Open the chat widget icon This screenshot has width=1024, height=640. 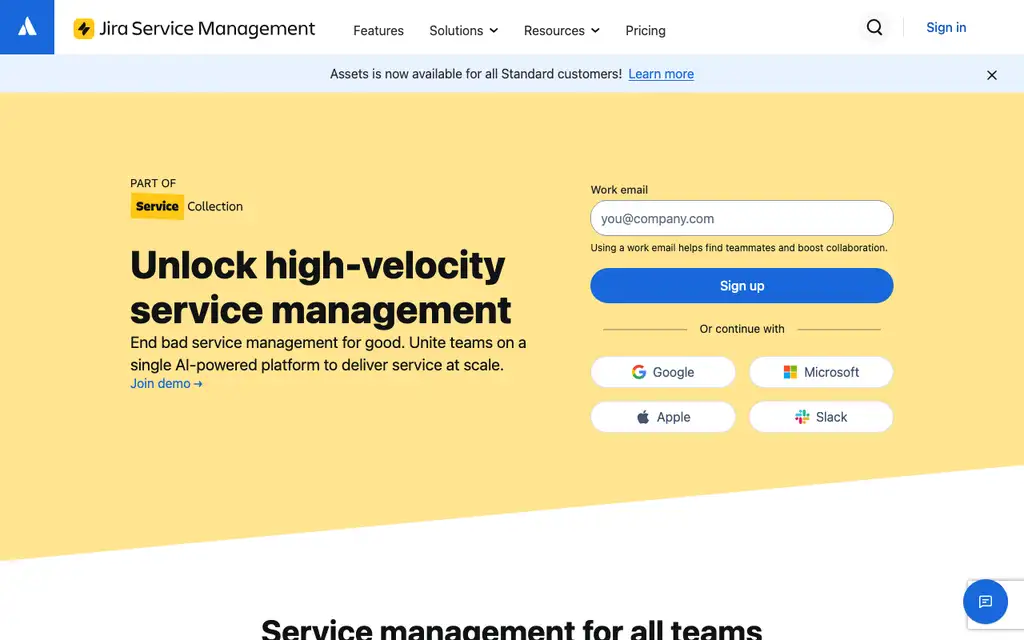point(985,601)
